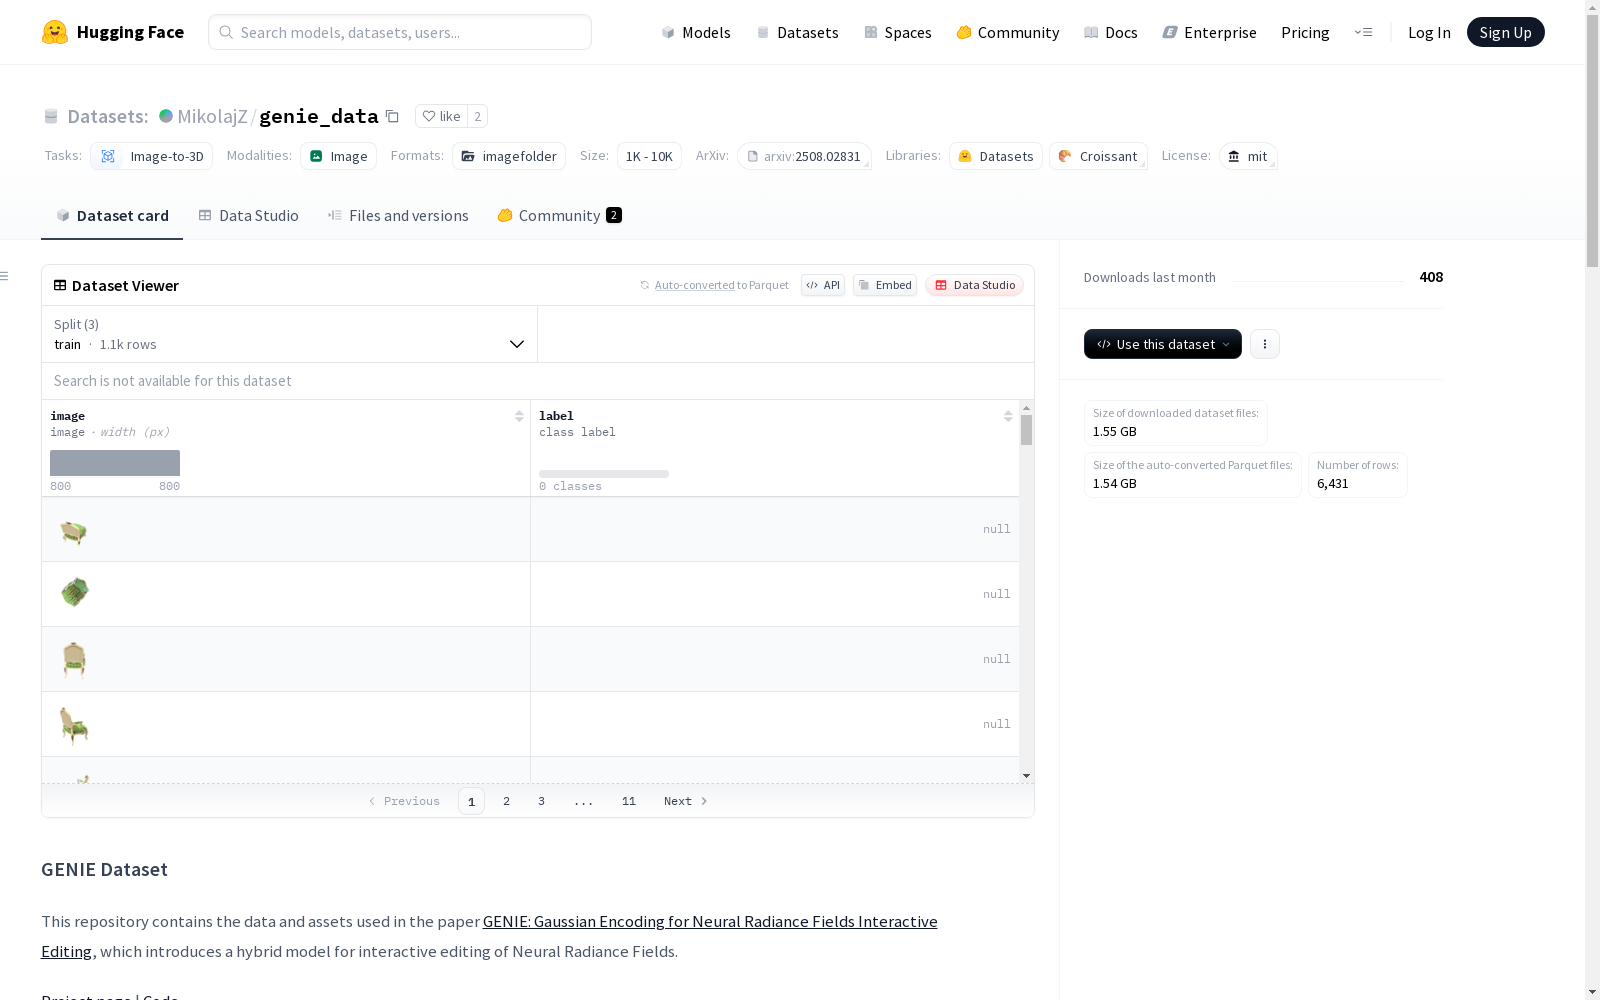Open fourth row side-view chair thumbnail

point(74,725)
